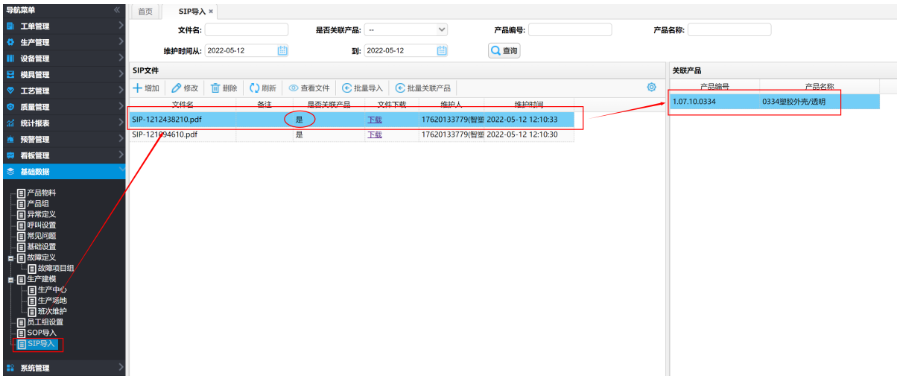Click the 刷新 refresh icon
Screen dimensions: 900x380
(x=254, y=88)
